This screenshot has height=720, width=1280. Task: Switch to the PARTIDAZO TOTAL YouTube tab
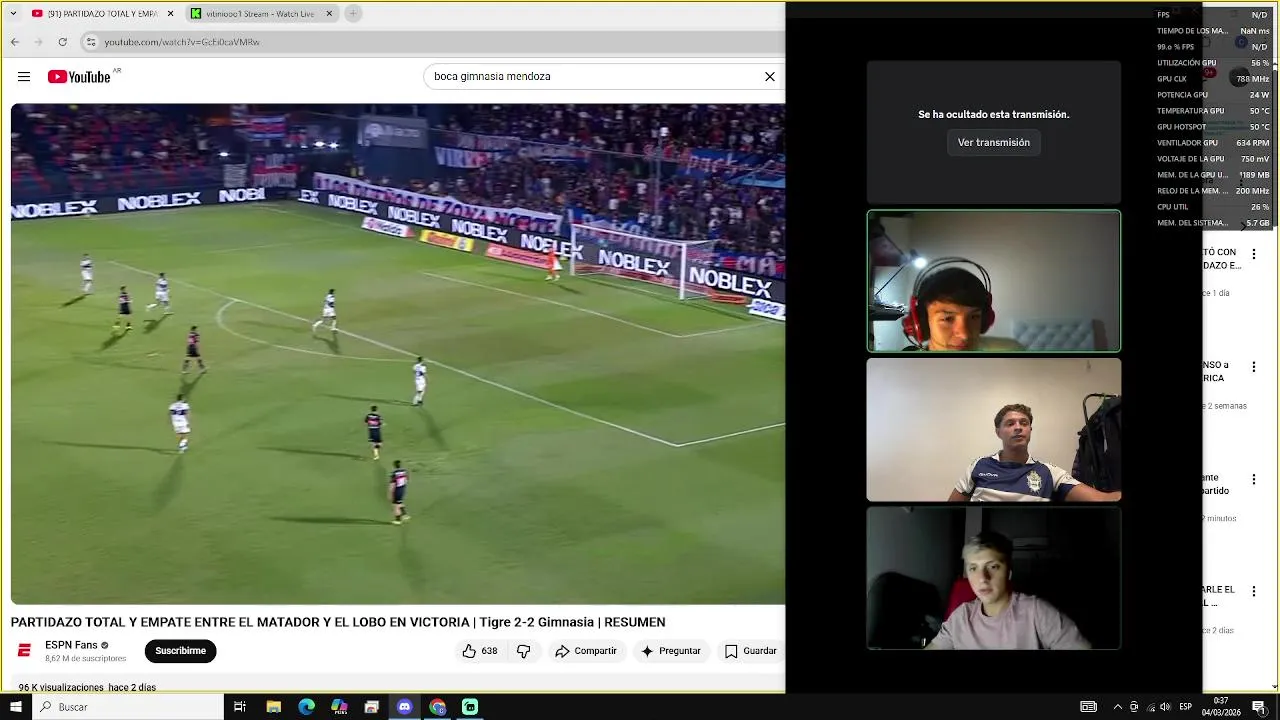pos(101,14)
